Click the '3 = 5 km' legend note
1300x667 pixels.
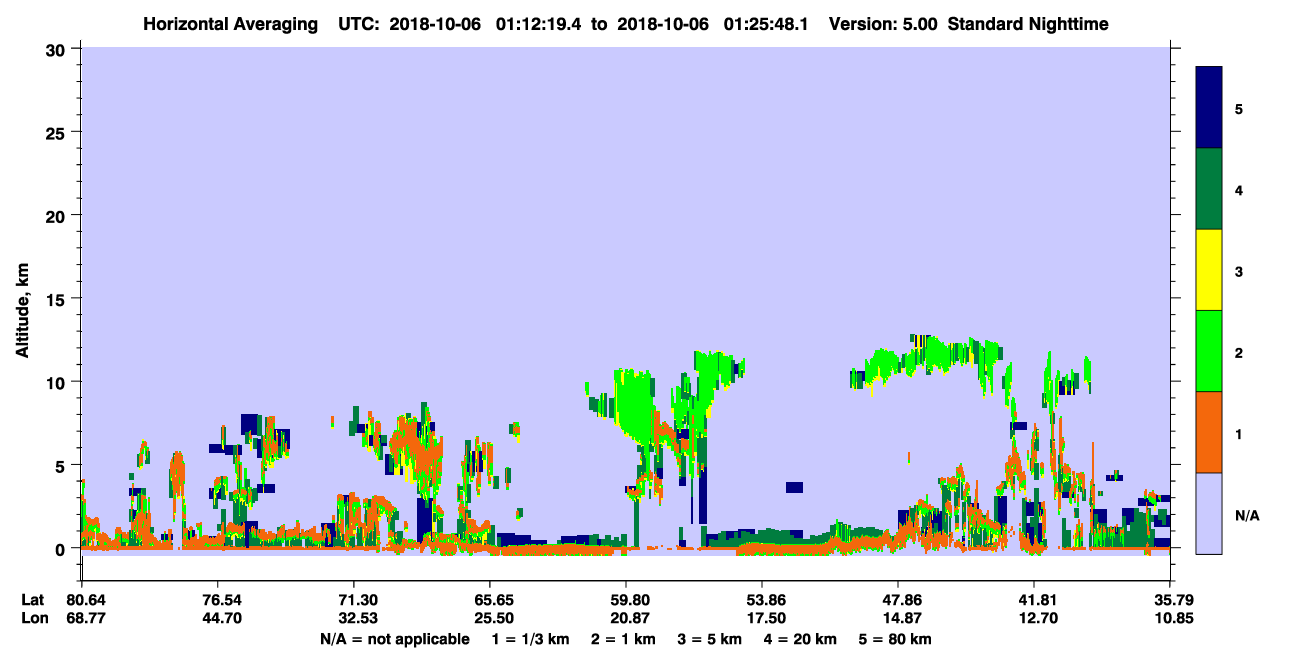point(710,639)
